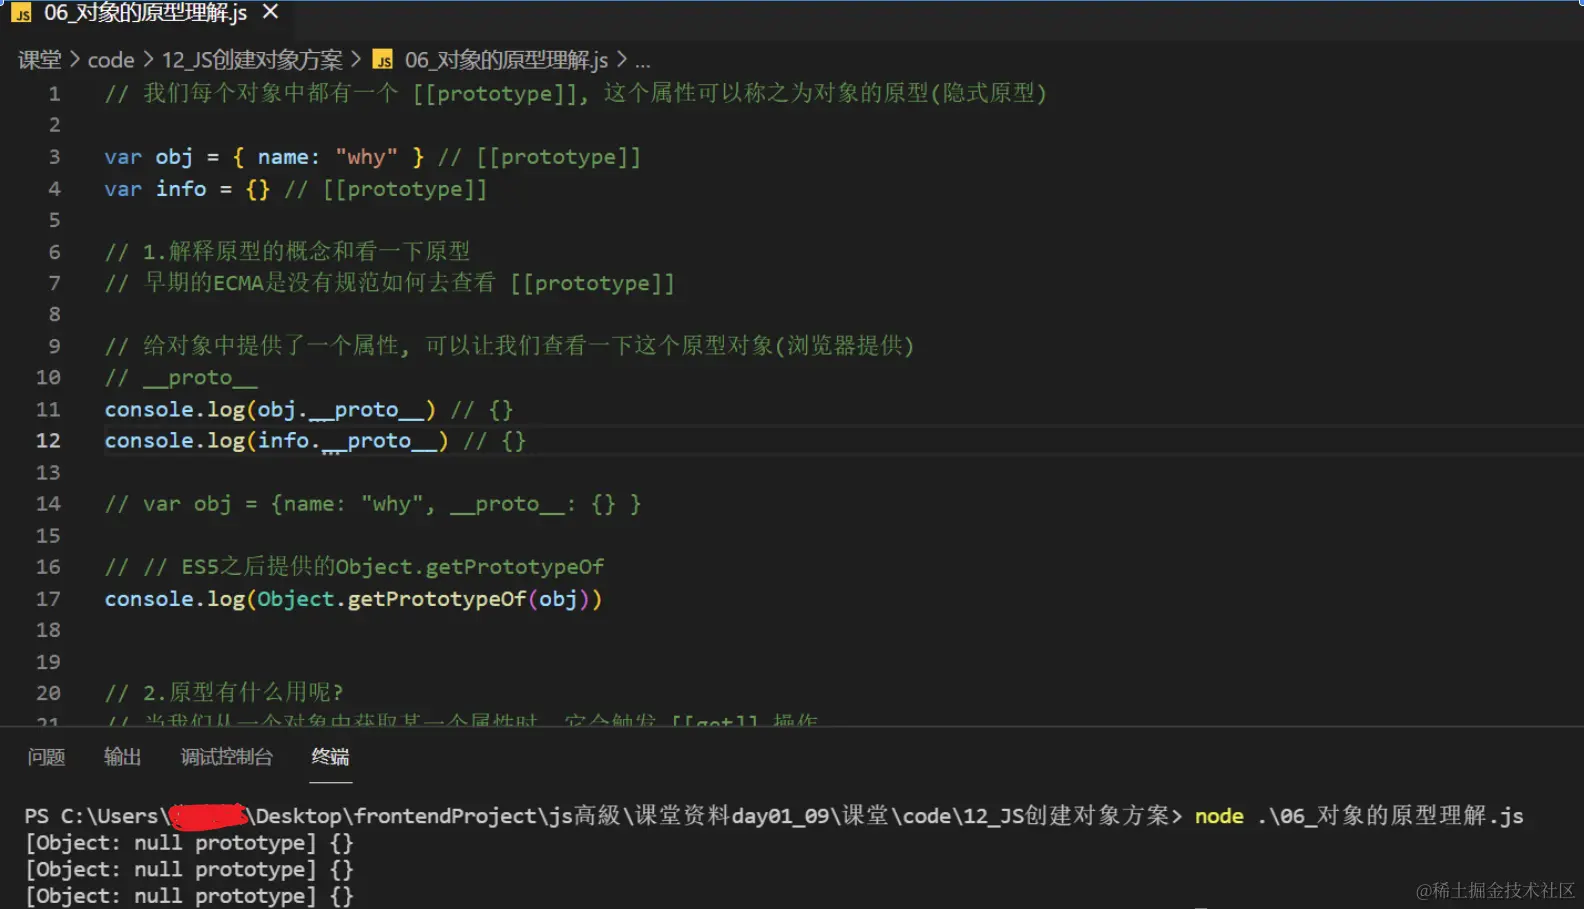The height and width of the screenshot is (909, 1584).
Task: Switch to the 输出 panel tab
Action: pos(122,757)
